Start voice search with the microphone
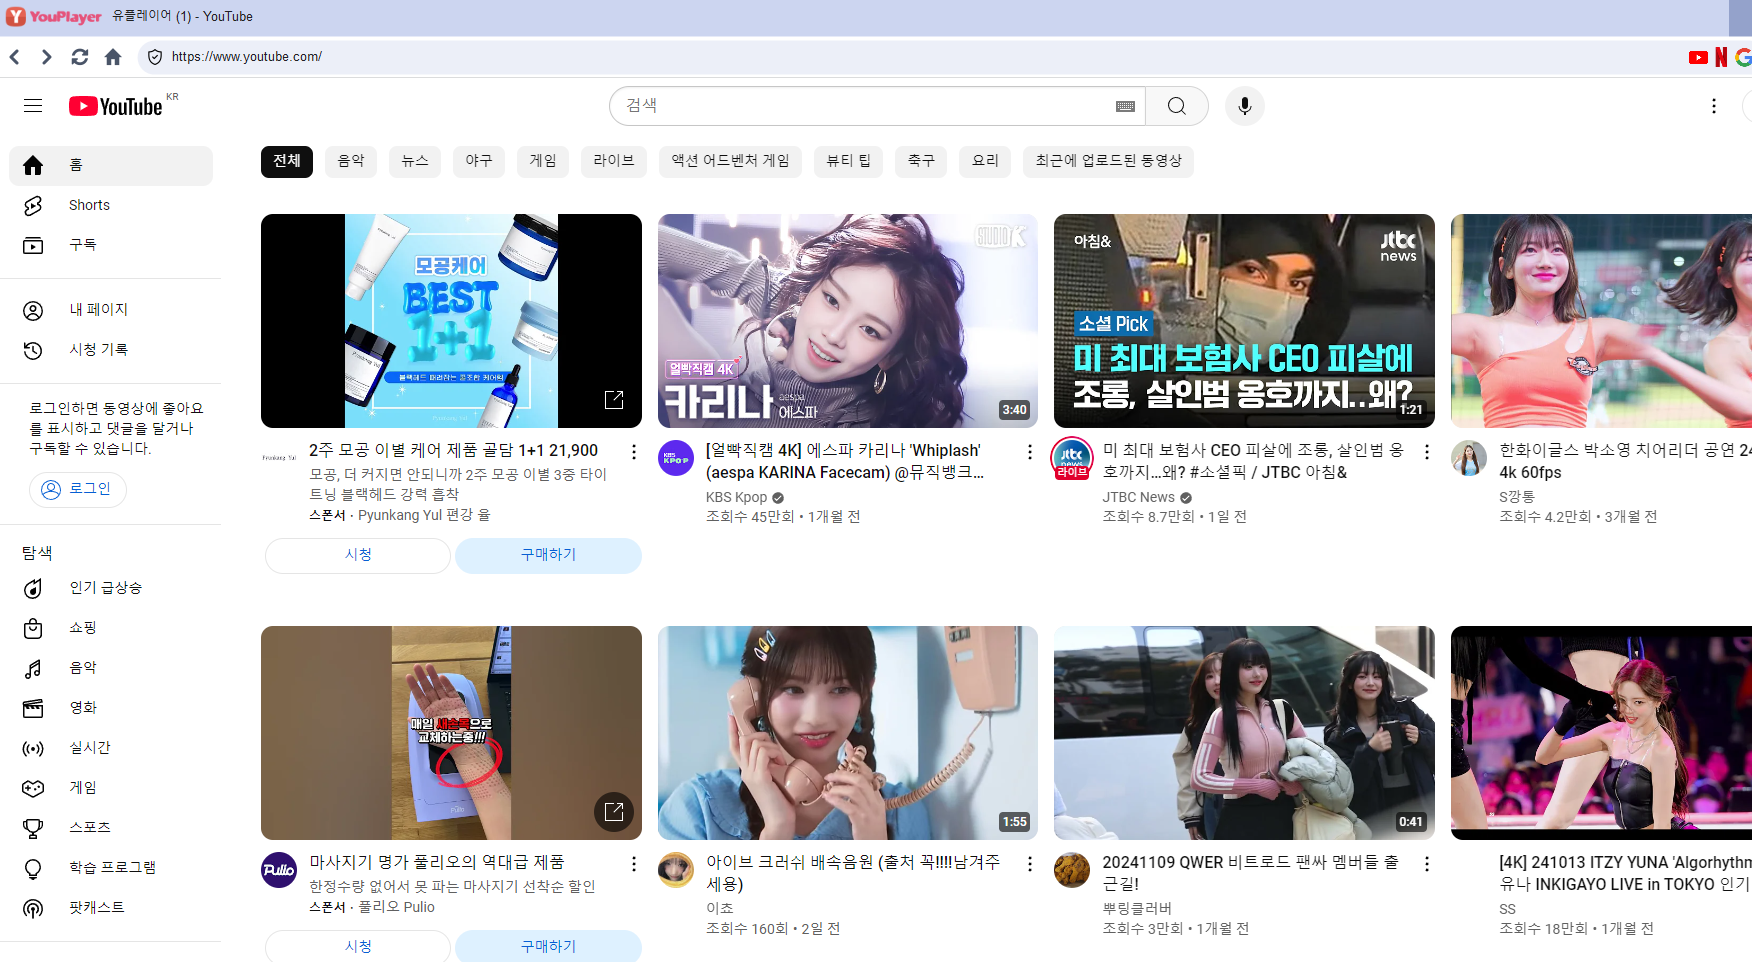This screenshot has width=1752, height=962. pyautogui.click(x=1245, y=106)
